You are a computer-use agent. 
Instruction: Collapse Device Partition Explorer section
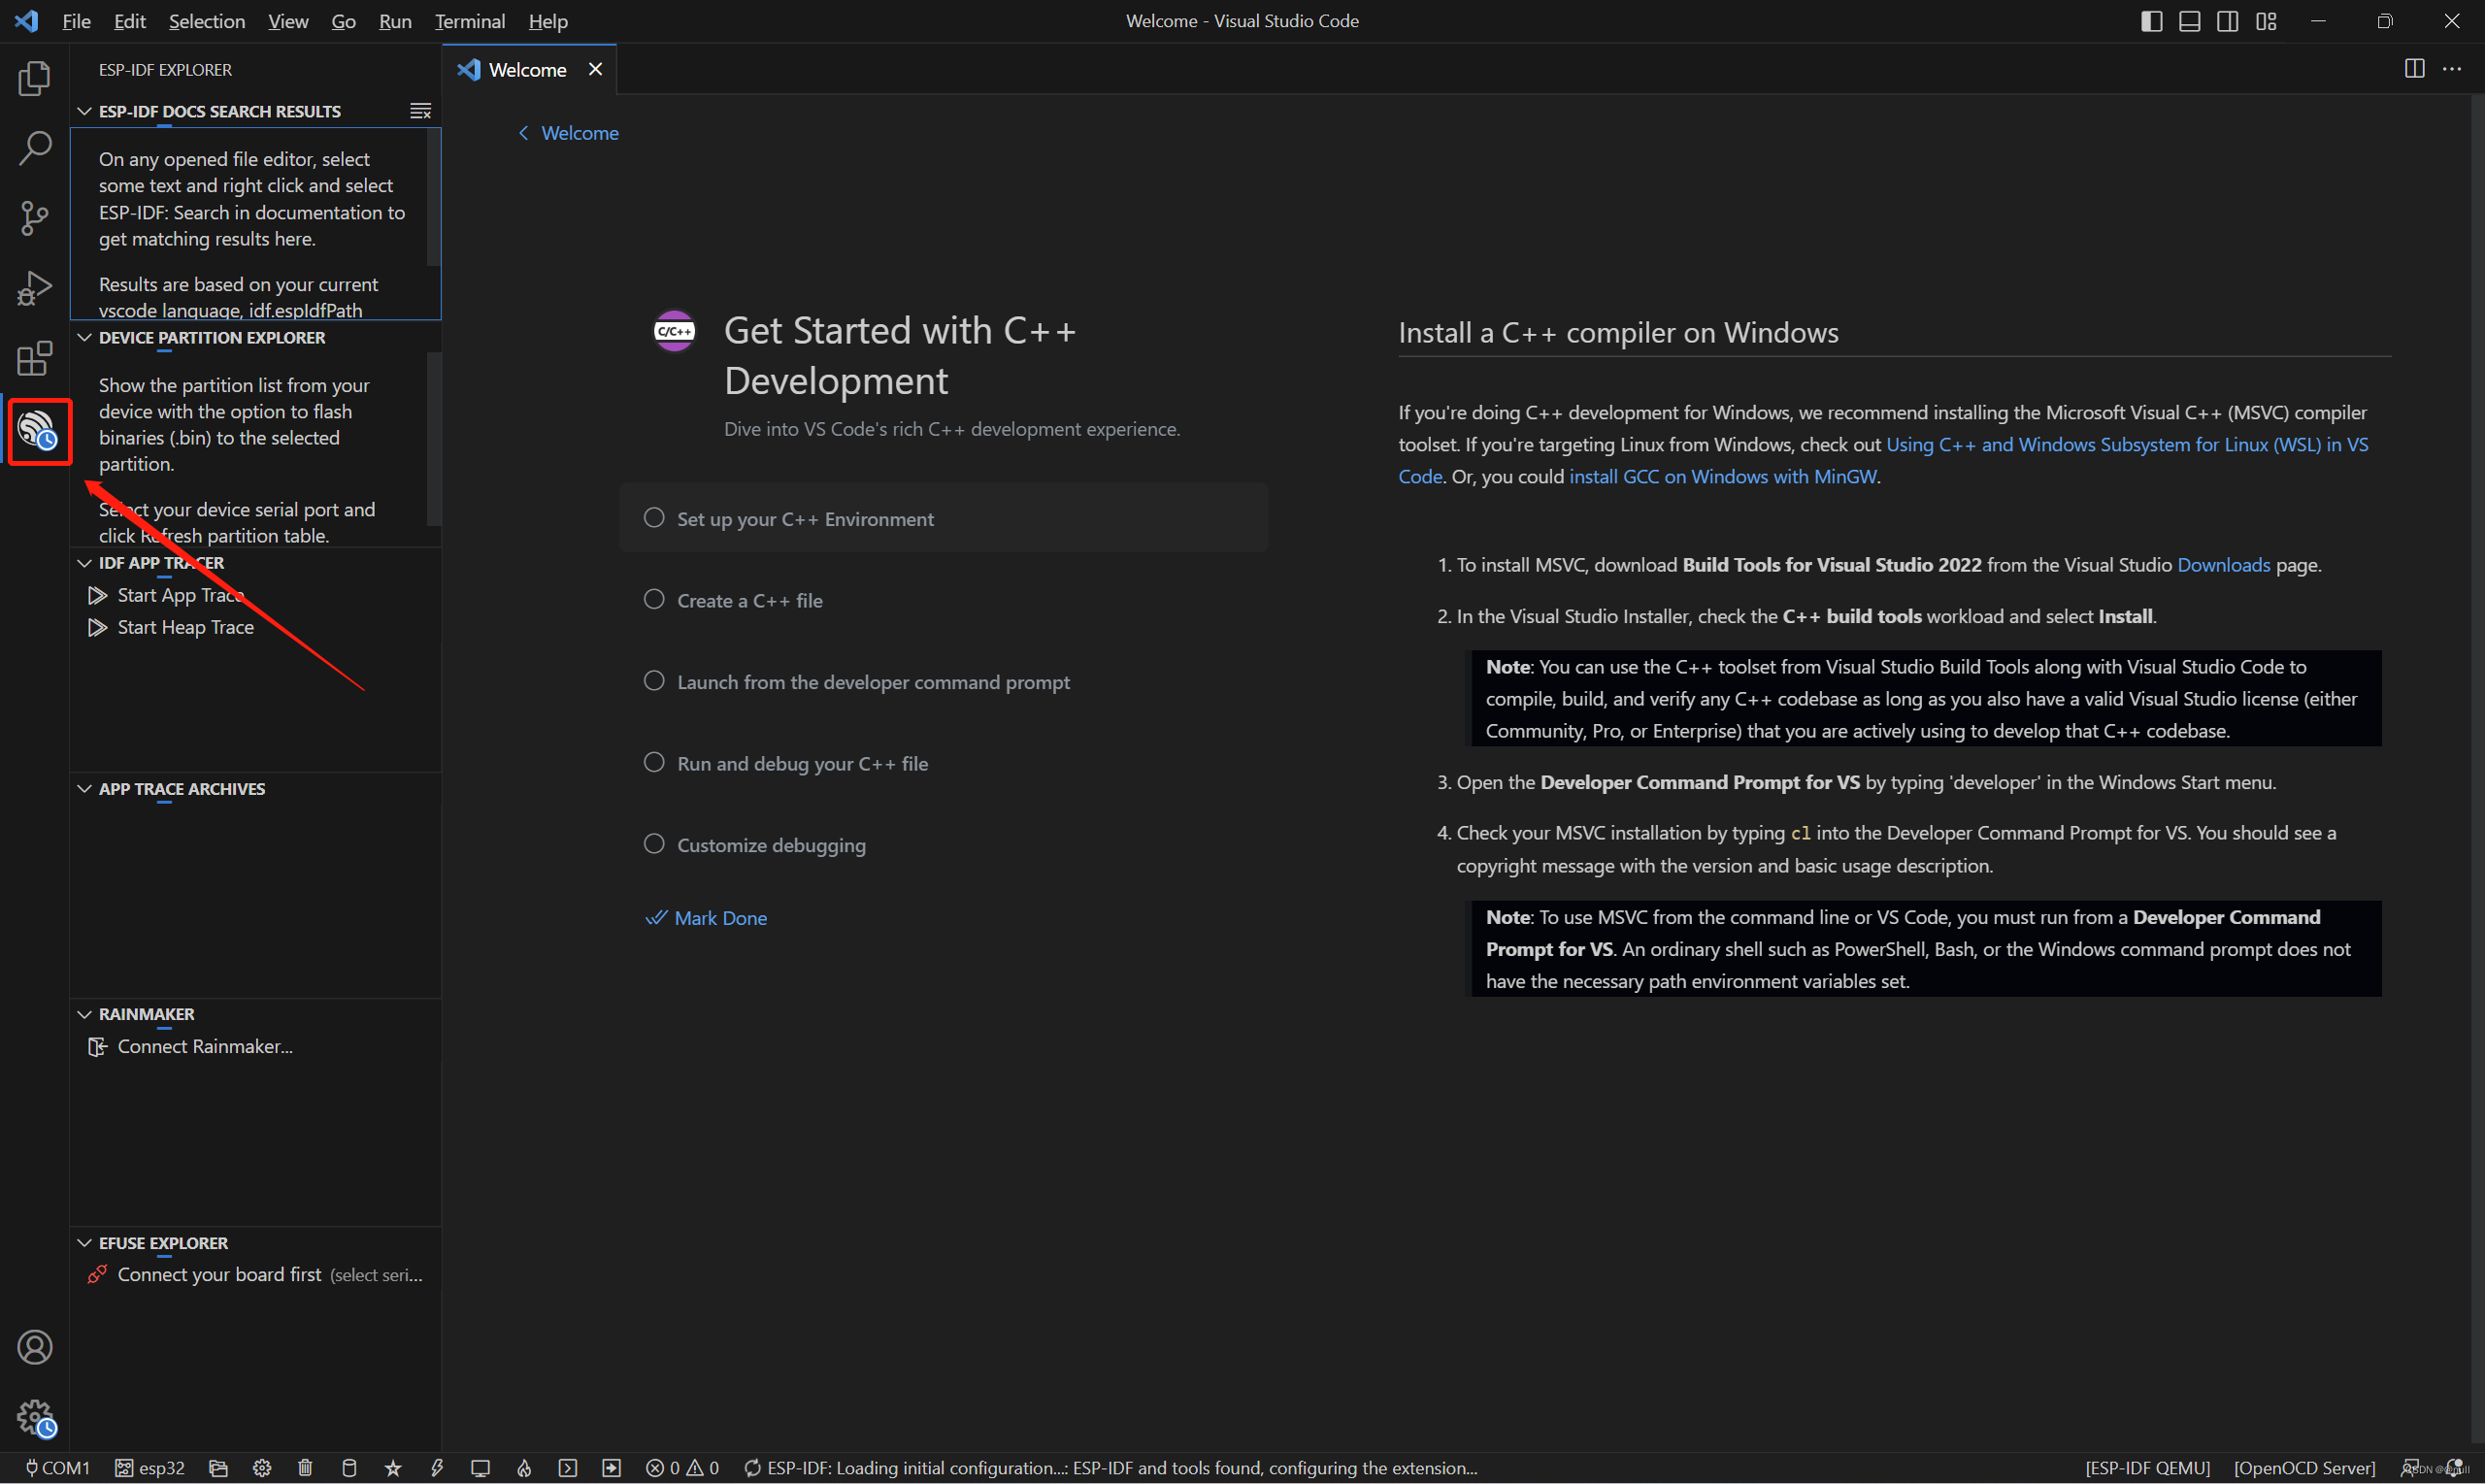tap(85, 338)
